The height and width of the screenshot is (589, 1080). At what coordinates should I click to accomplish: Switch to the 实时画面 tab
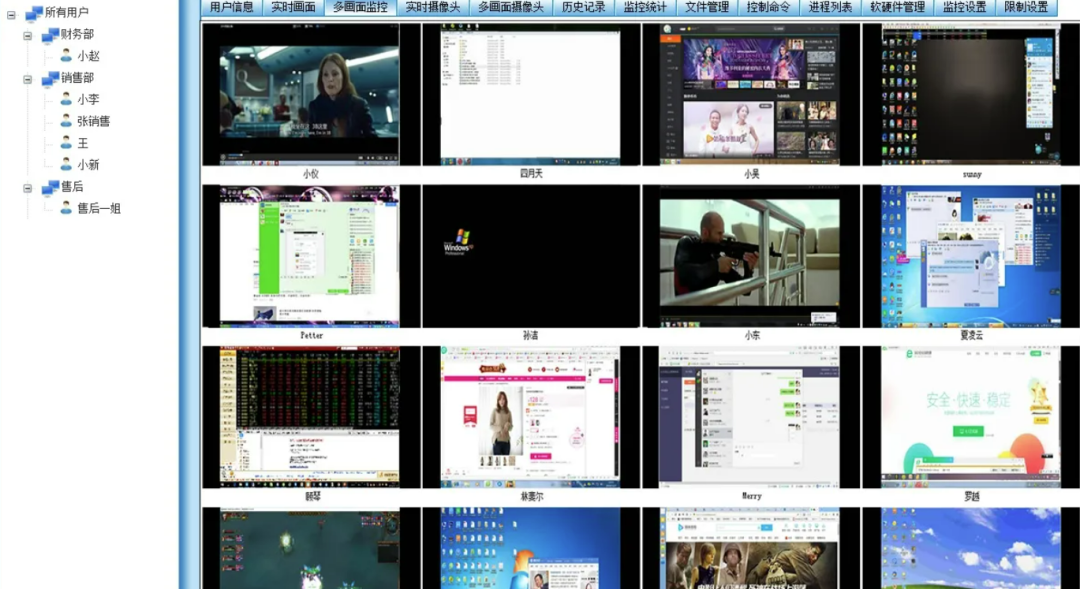click(293, 8)
